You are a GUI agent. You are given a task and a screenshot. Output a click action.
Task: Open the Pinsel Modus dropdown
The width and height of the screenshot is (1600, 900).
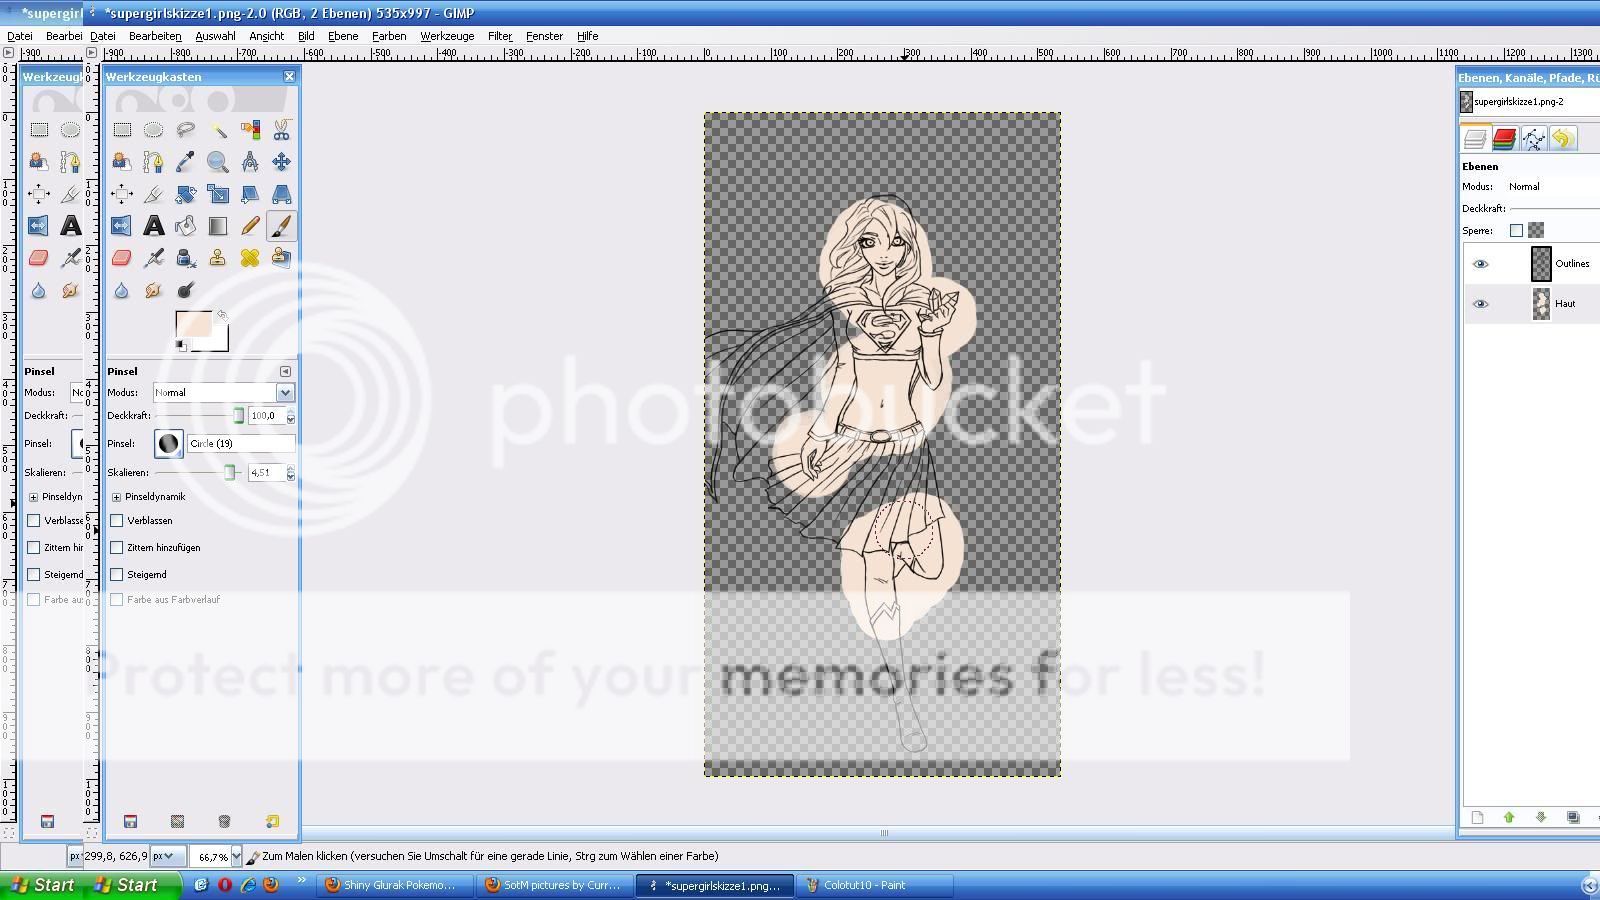(223, 392)
